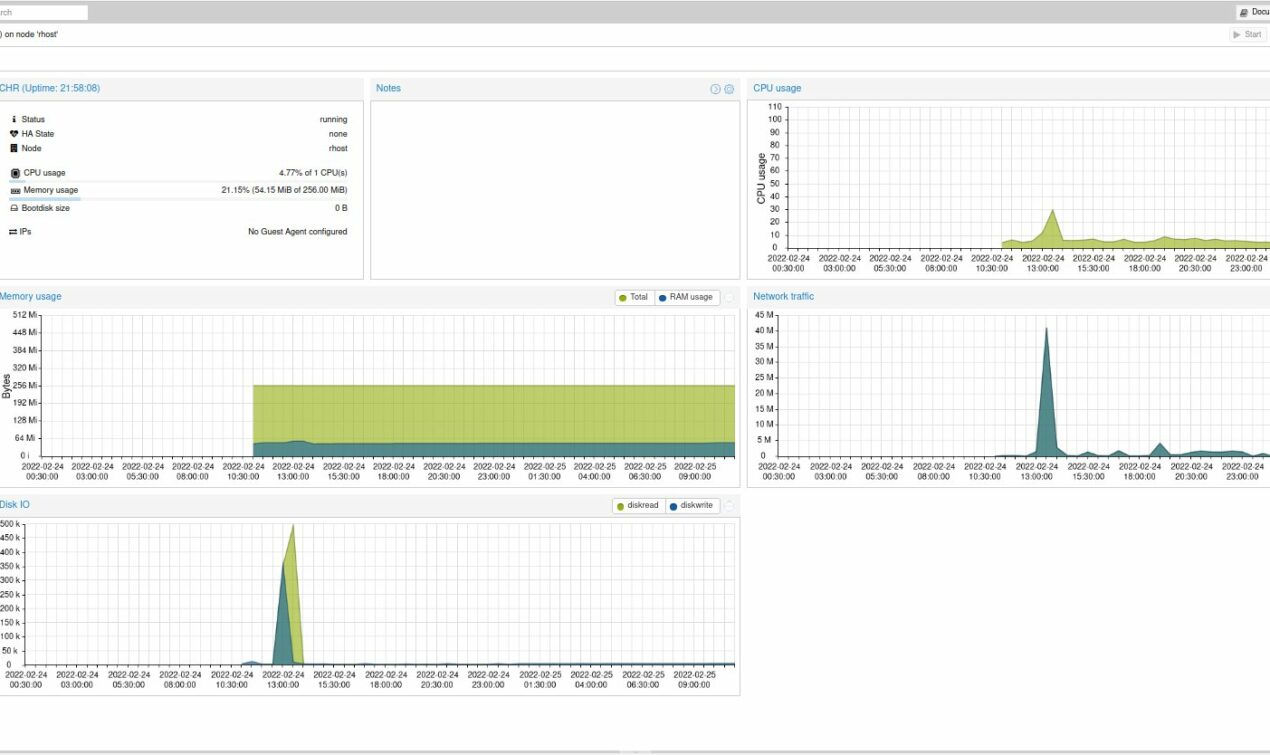Toggle the RAM usage series in legend
The image size is (1270, 755).
click(686, 297)
